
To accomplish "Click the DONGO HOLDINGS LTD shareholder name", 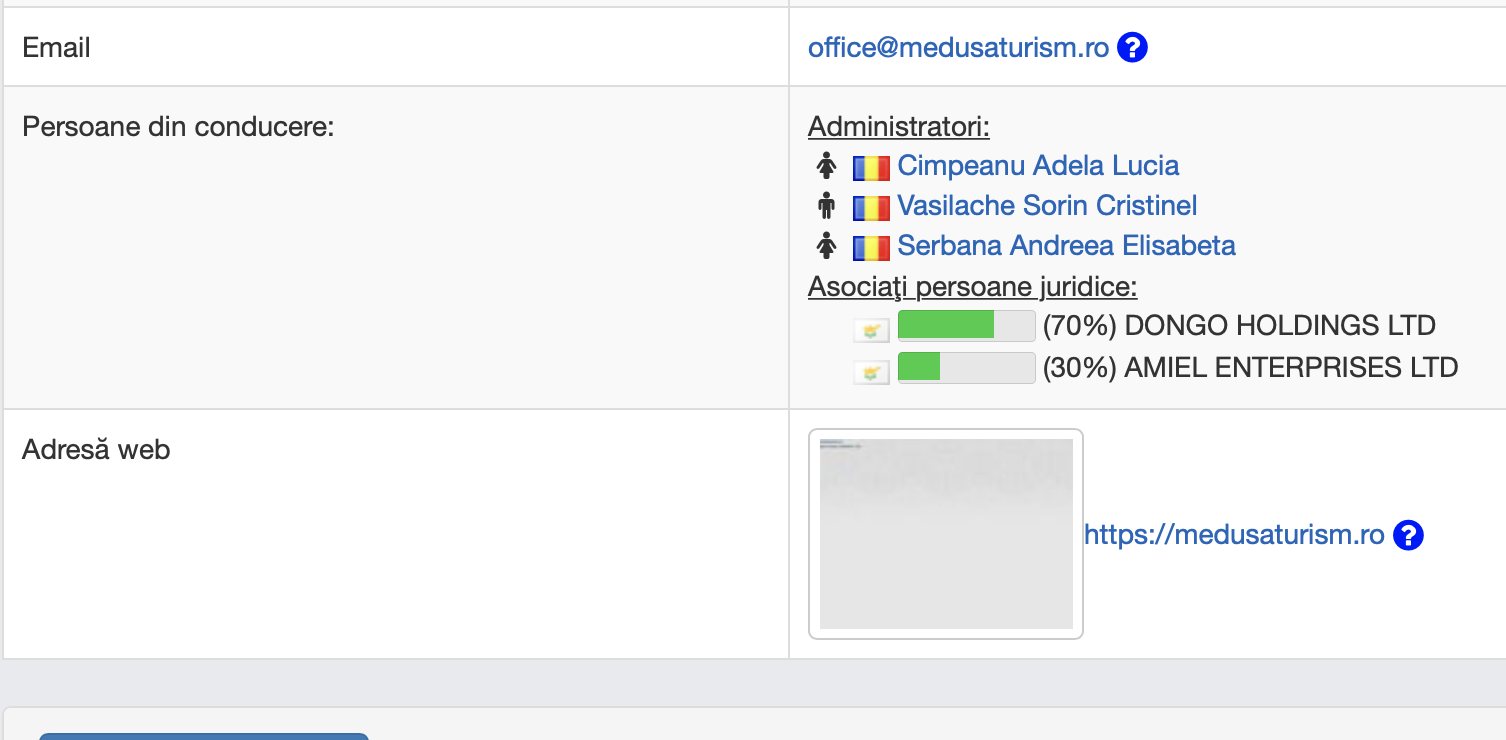I will pos(1280,325).
